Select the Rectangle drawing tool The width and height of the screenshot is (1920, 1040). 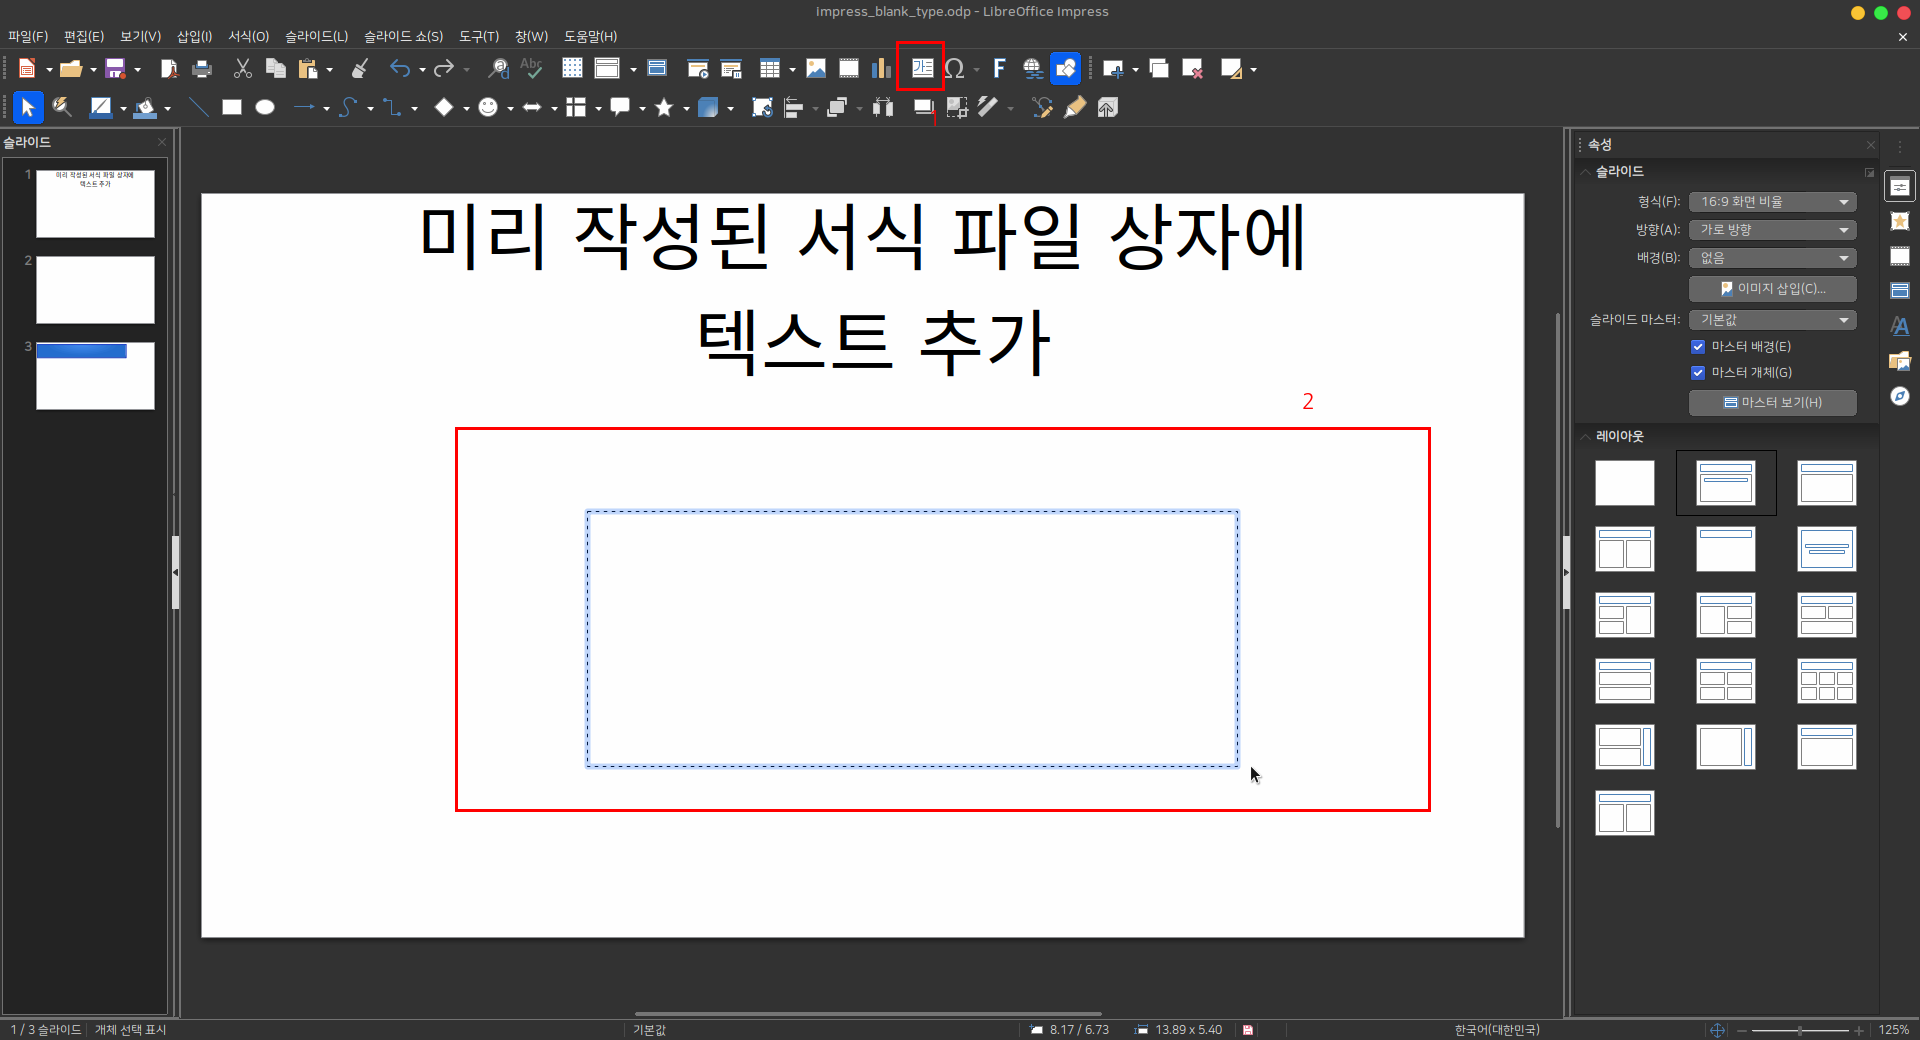coord(232,108)
